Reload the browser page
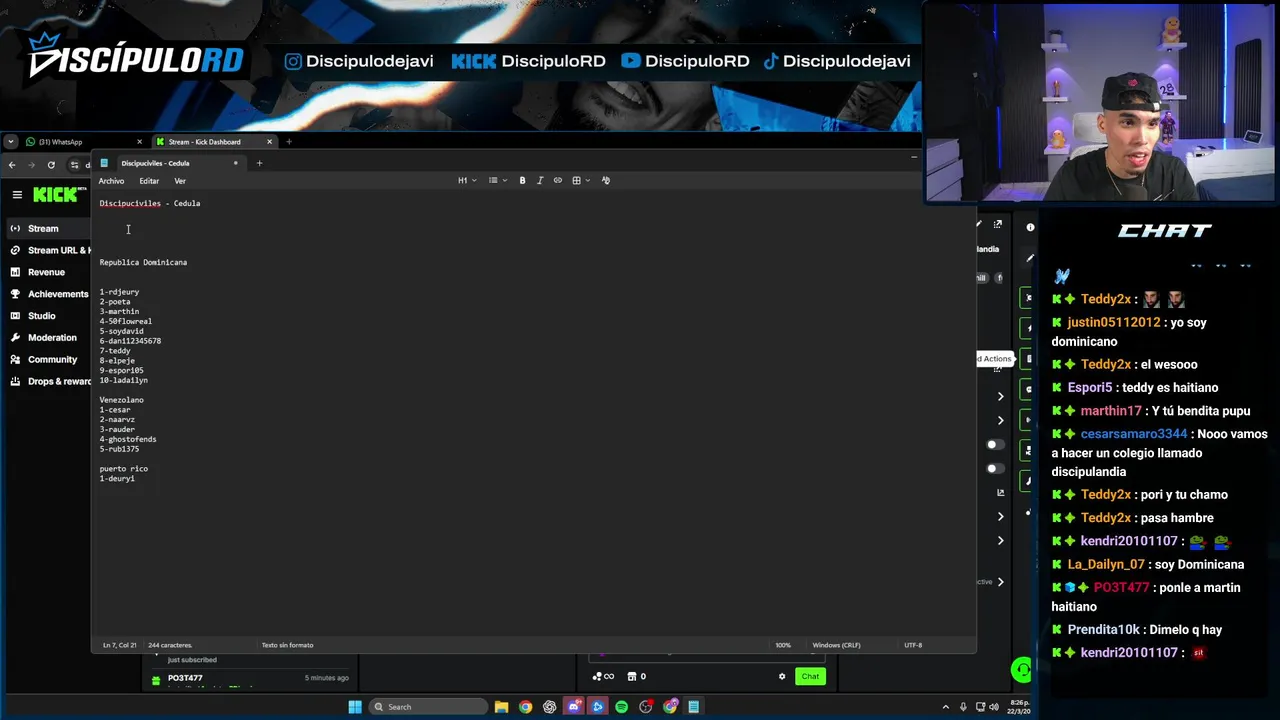The width and height of the screenshot is (1280, 720). point(51,165)
